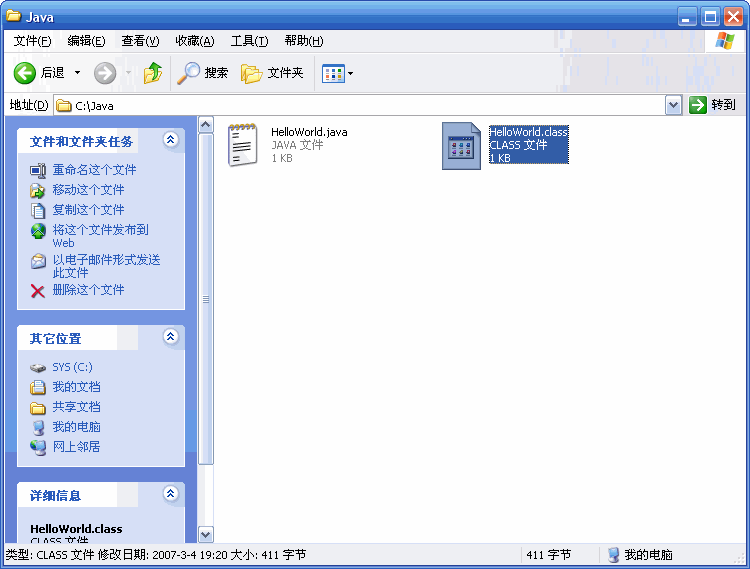Image resolution: width=750 pixels, height=569 pixels.
Task: Click the copy file icon
Action: pyautogui.click(x=38, y=210)
